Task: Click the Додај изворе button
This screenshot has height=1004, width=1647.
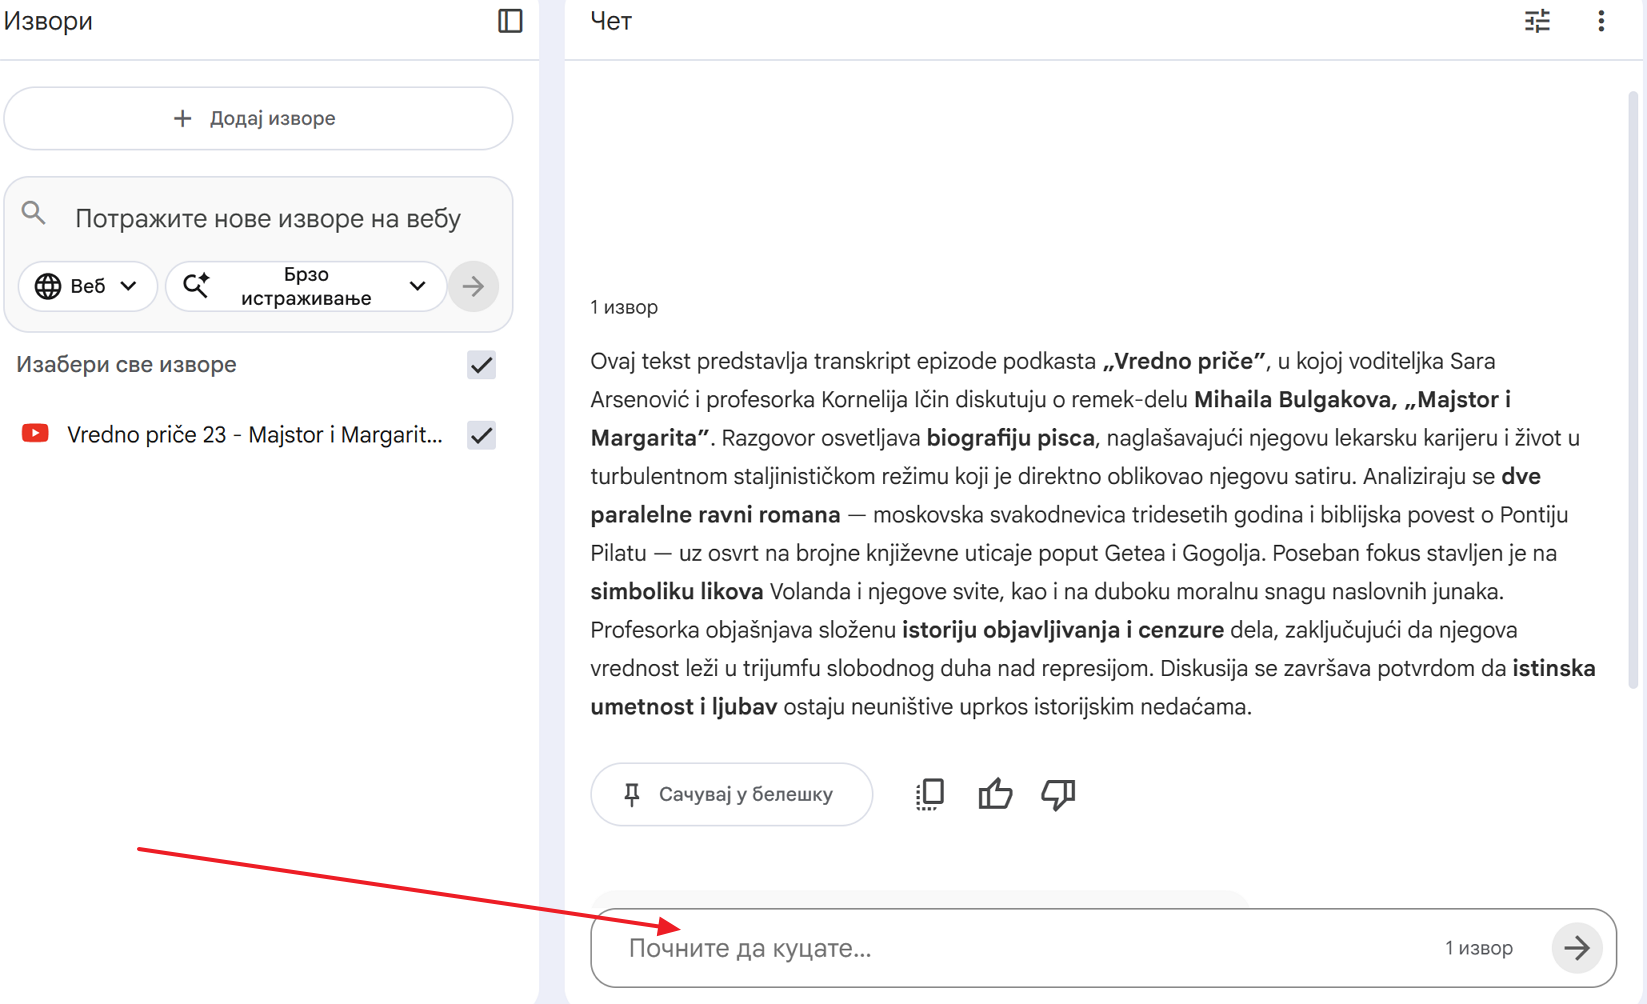Action: [x=258, y=118]
